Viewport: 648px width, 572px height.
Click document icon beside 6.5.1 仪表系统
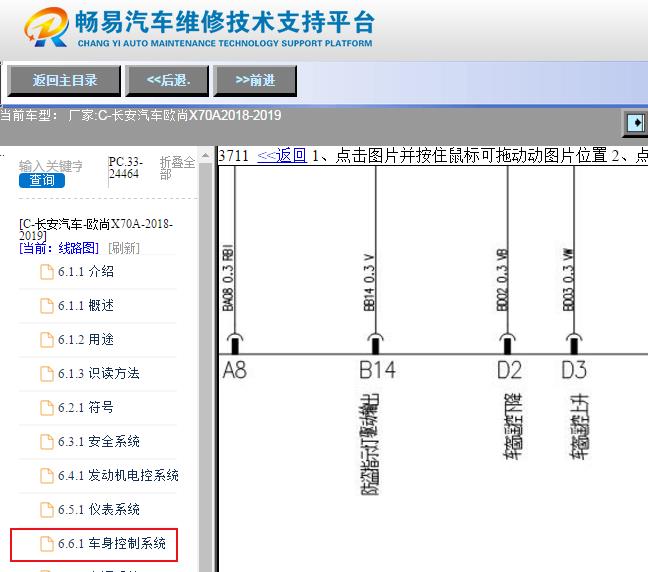coord(47,510)
